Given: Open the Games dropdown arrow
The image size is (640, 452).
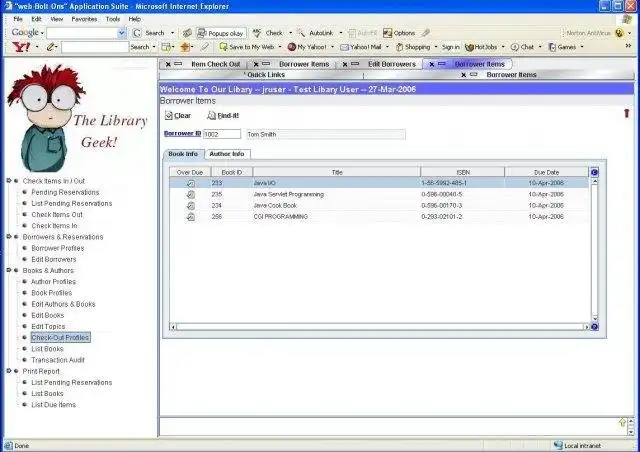Looking at the screenshot, I should [582, 47].
